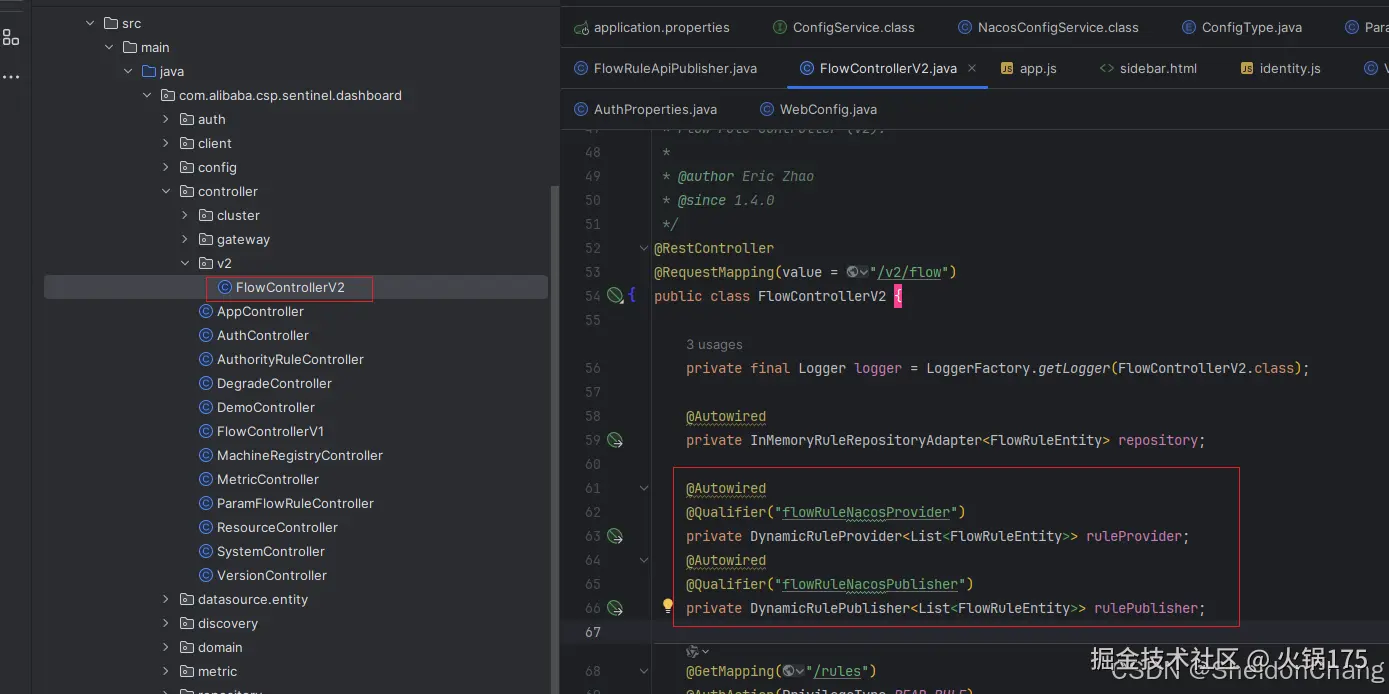Expand the config package
The height and width of the screenshot is (694, 1389).
166,167
